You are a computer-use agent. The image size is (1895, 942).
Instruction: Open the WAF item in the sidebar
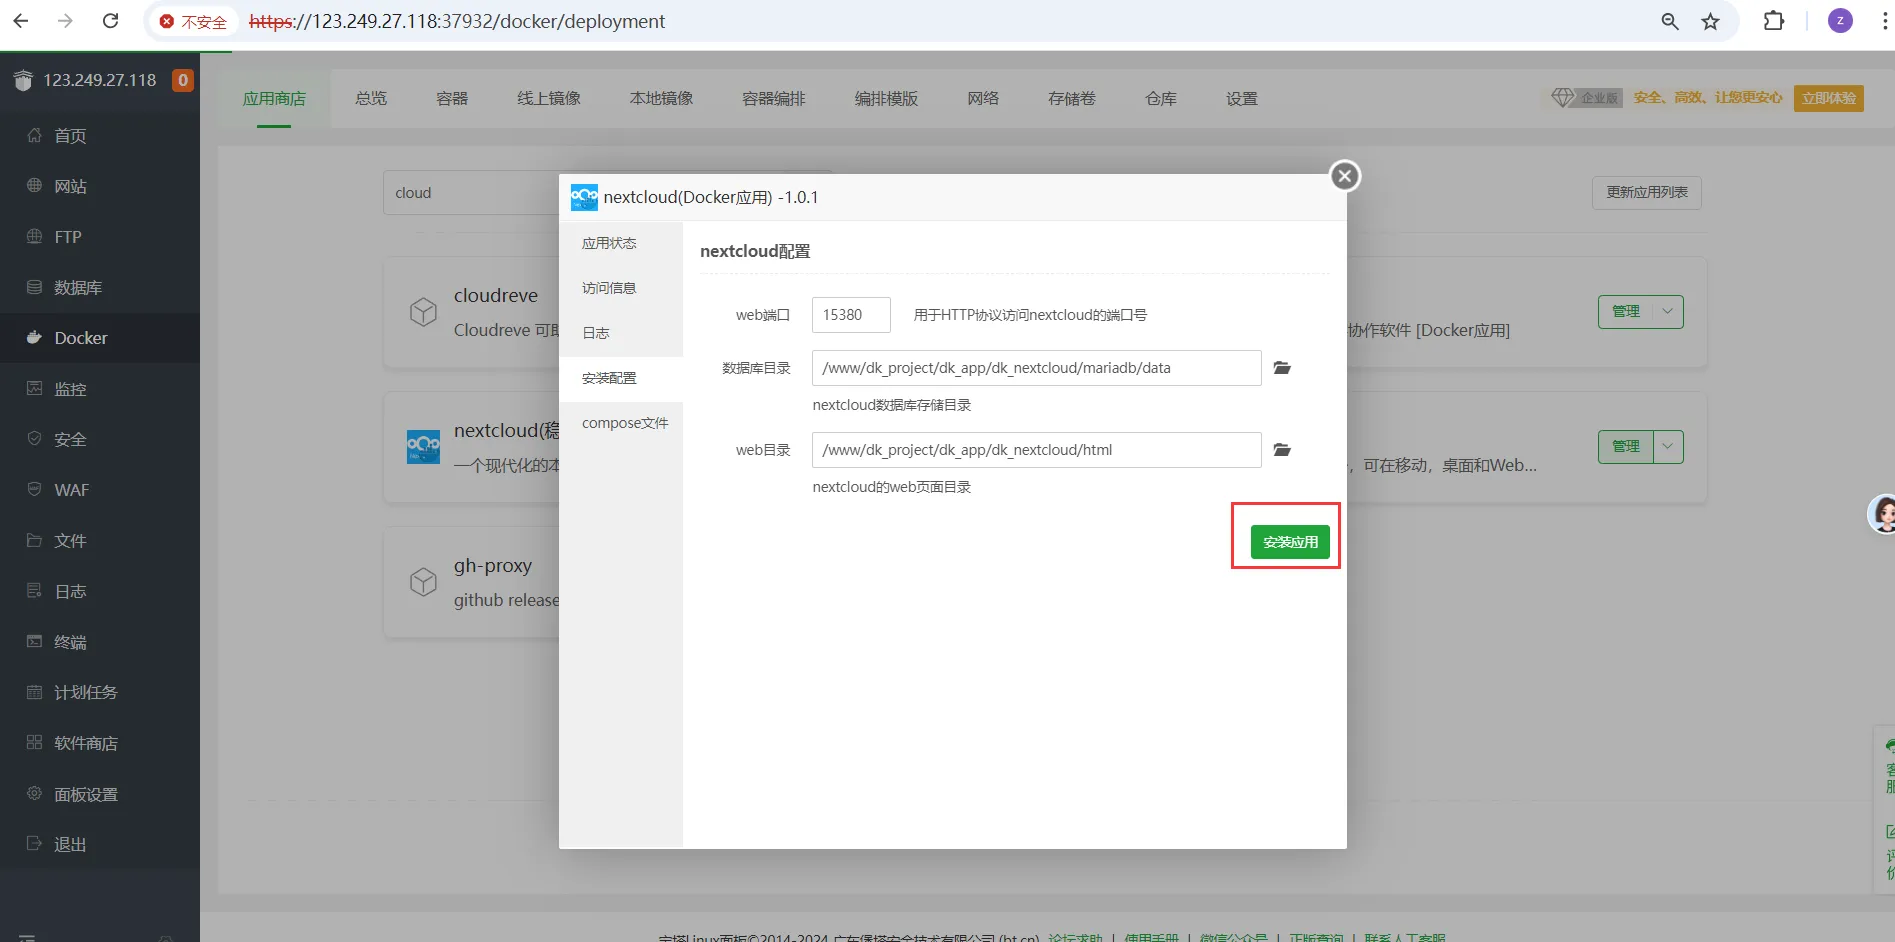(x=100, y=490)
